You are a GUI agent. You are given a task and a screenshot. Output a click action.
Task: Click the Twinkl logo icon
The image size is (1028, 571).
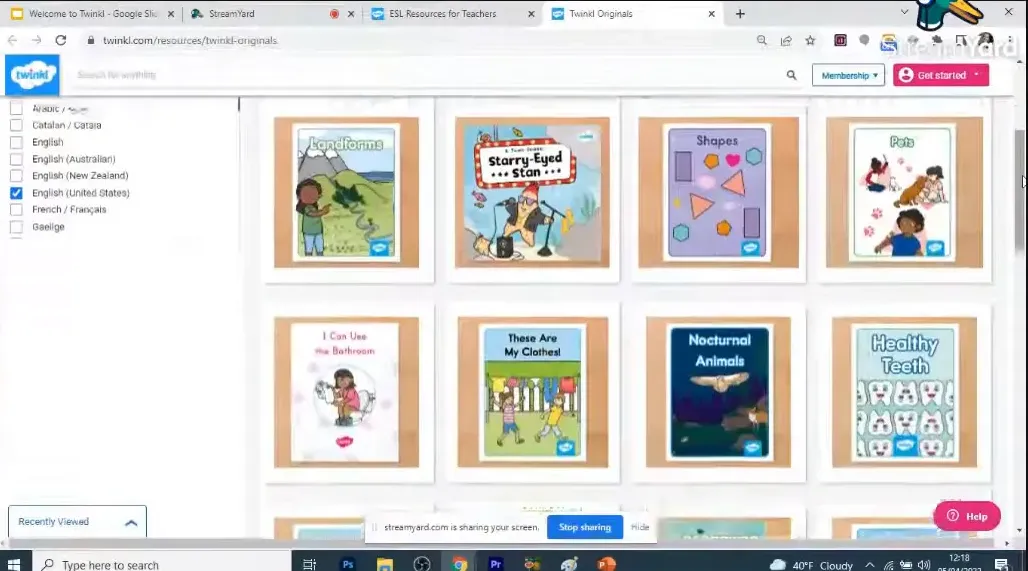click(x=32, y=75)
